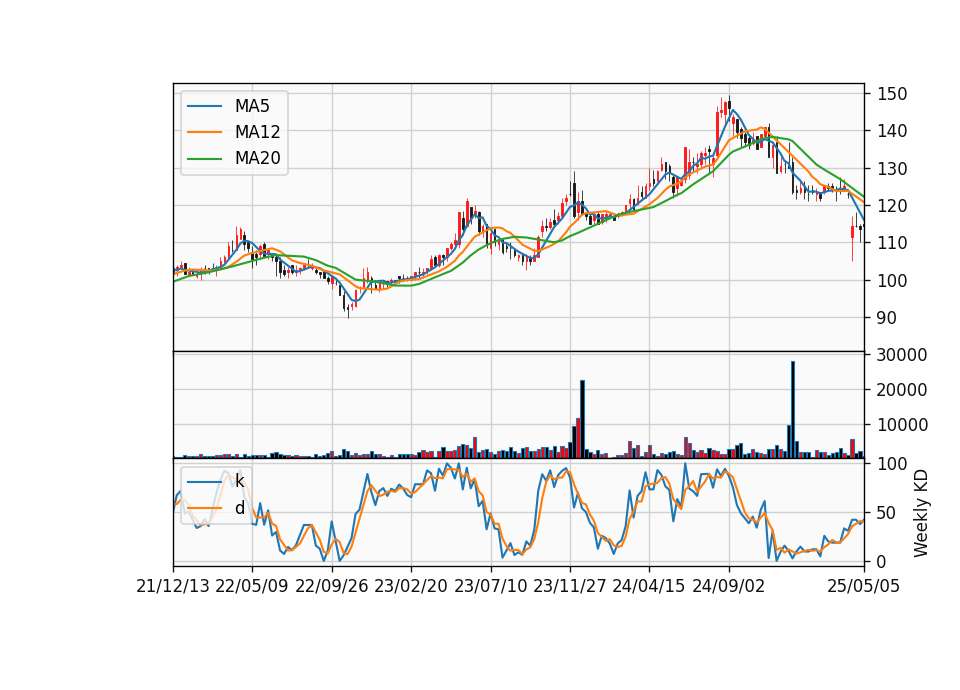Click the 20000 volume axis label
This screenshot has width=960, height=690.
902,389
